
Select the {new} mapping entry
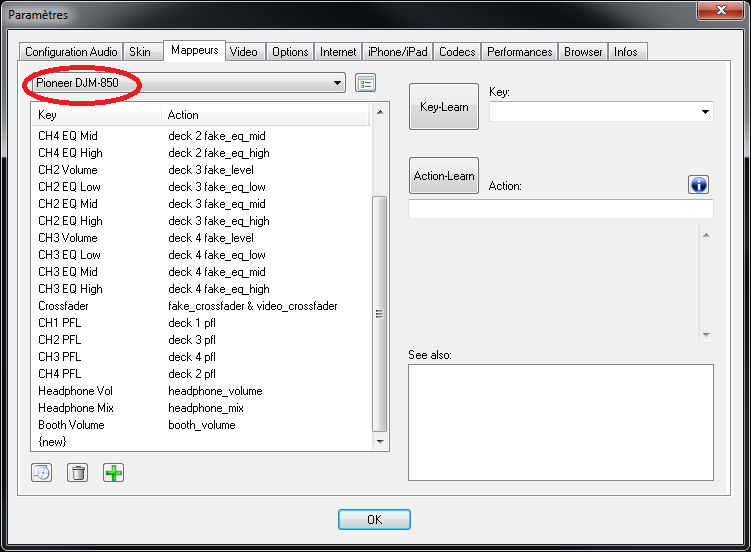coord(202,442)
